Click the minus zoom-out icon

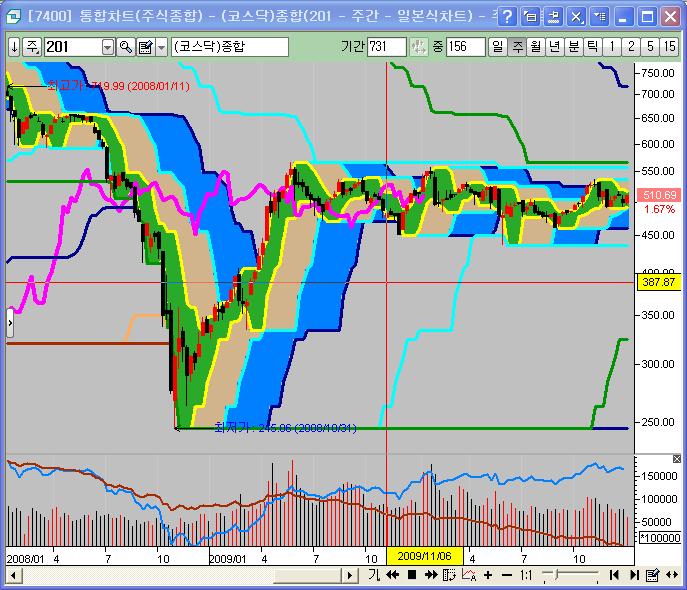pyautogui.click(x=507, y=575)
